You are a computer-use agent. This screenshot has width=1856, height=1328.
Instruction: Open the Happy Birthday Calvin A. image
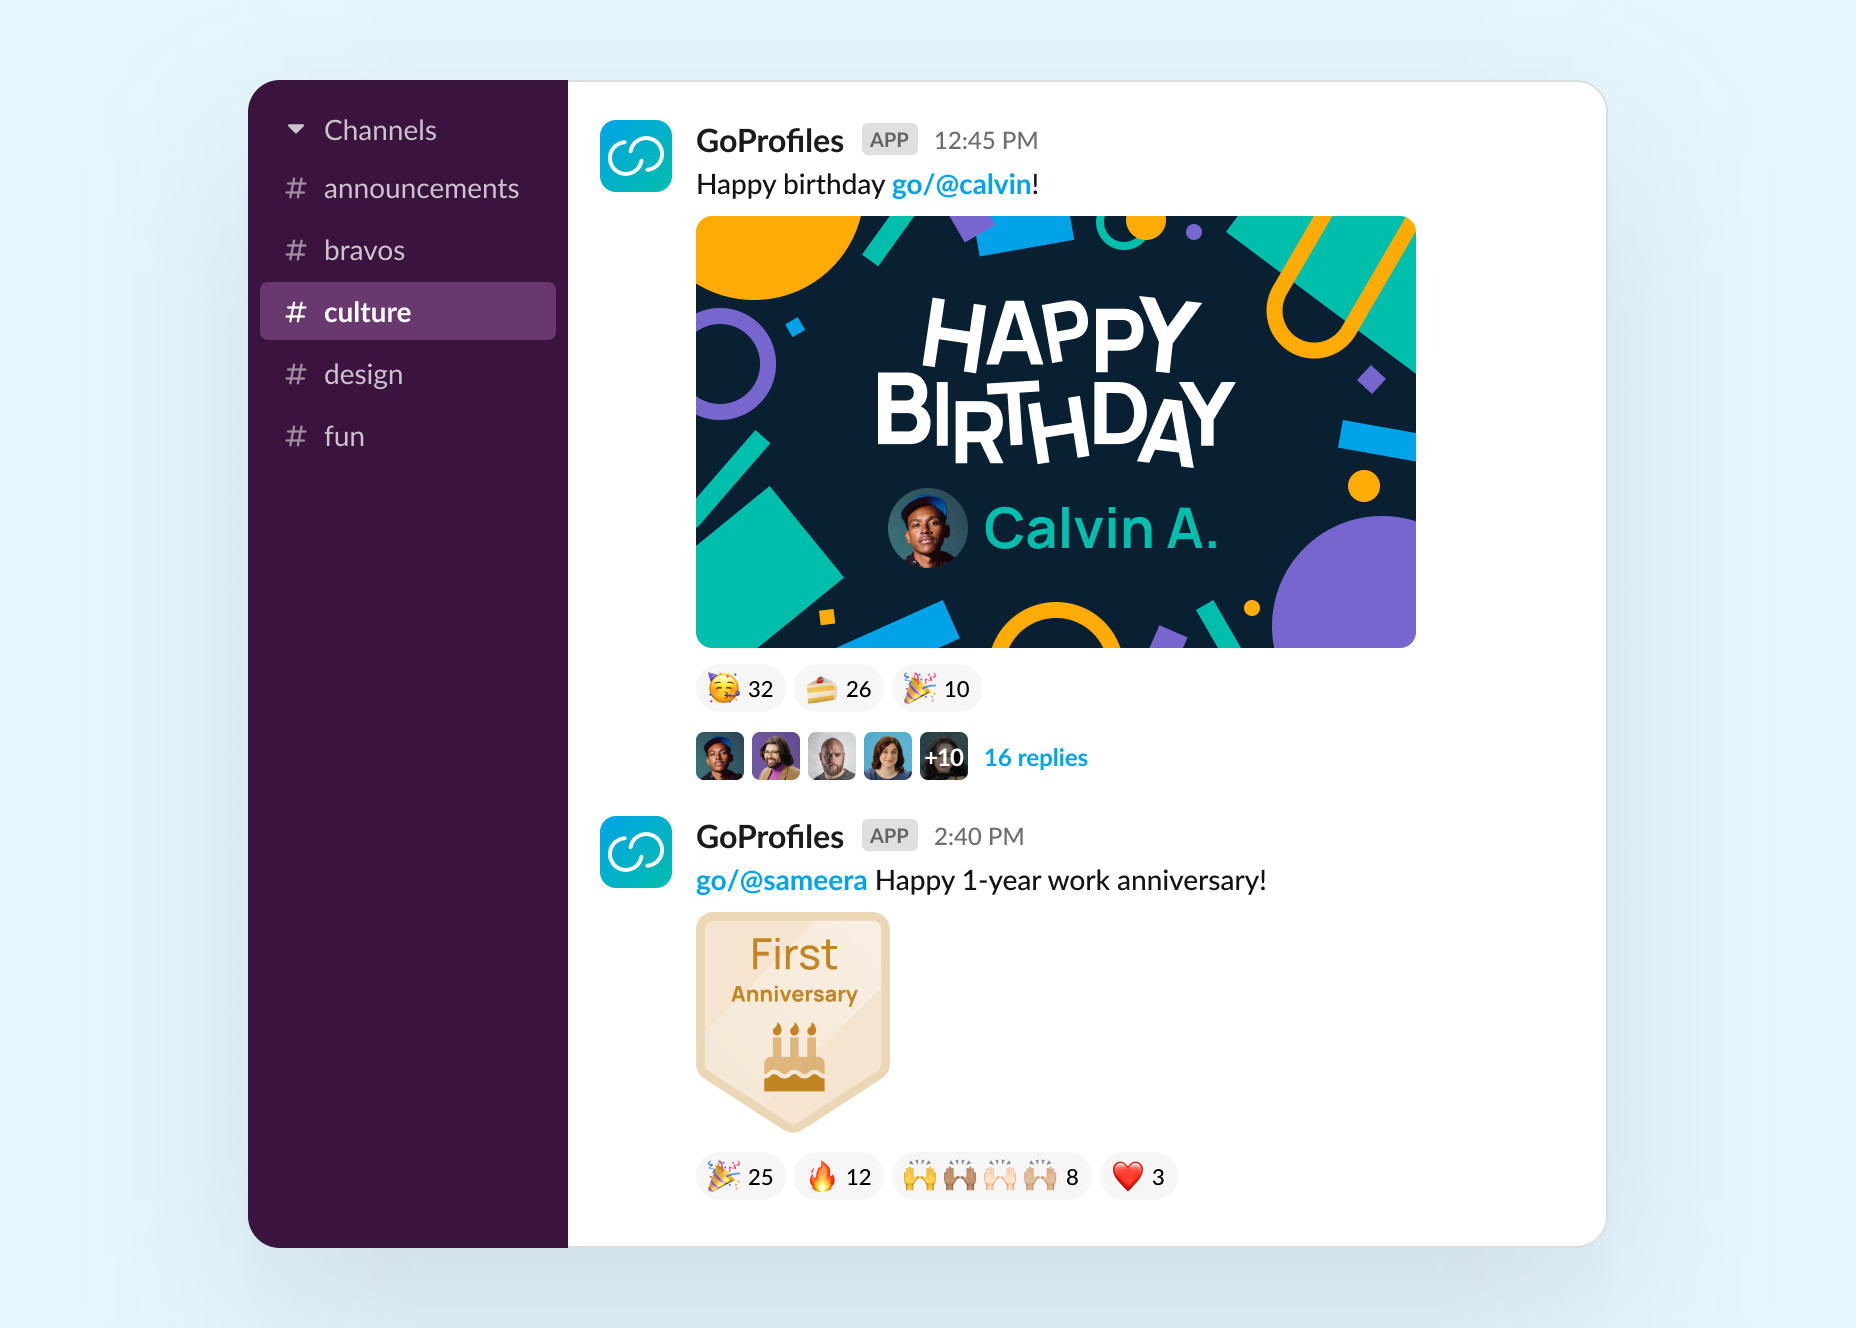(1056, 432)
